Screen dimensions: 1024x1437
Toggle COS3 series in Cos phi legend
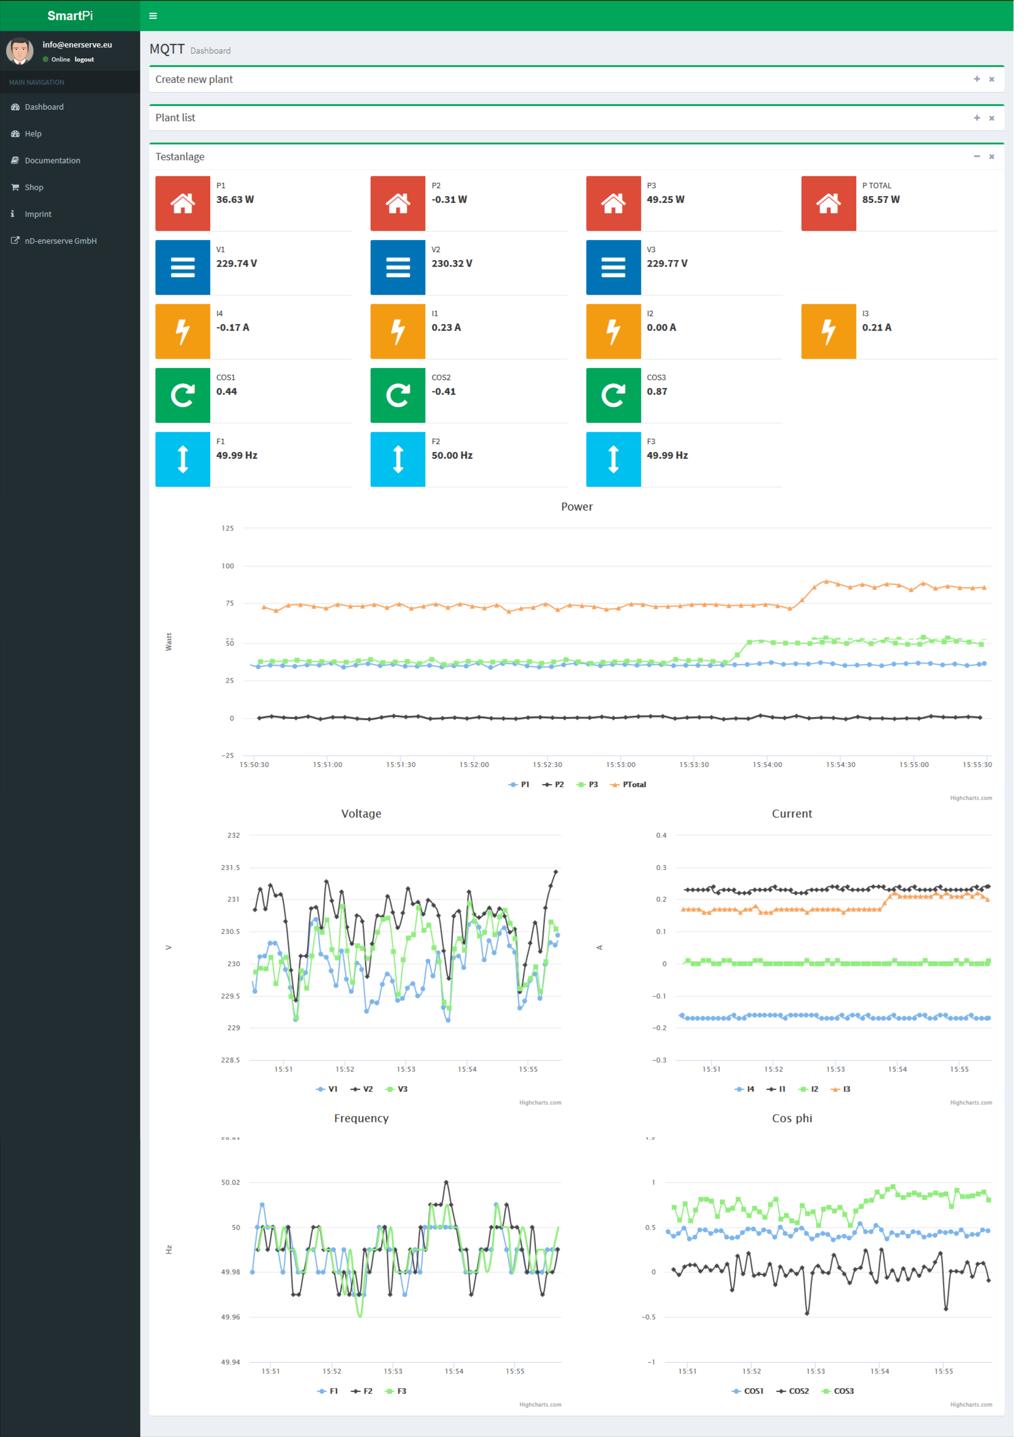tap(838, 1391)
